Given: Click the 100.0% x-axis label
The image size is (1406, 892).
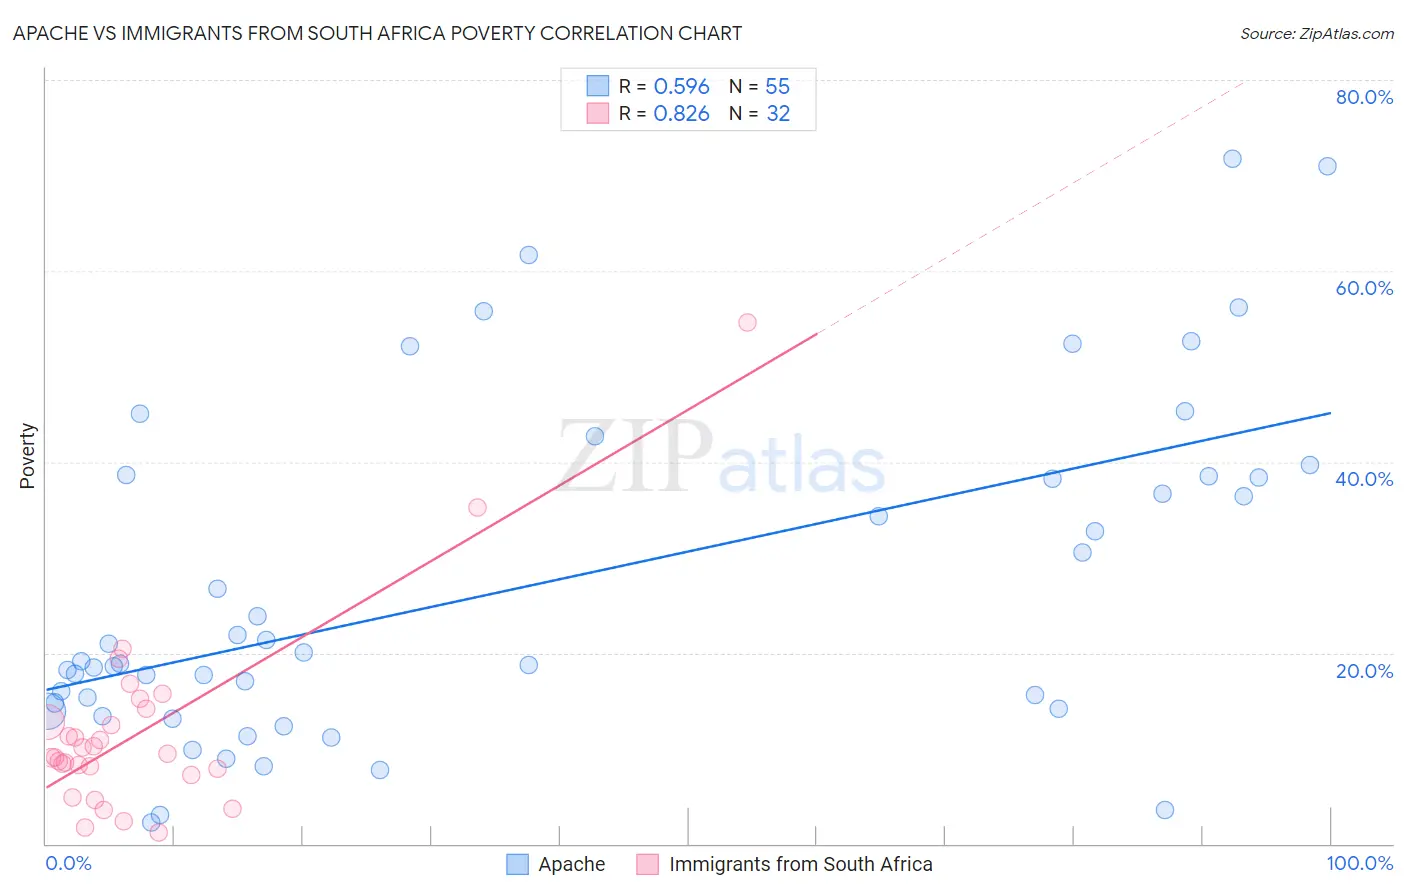Looking at the screenshot, I should click(x=1360, y=863).
